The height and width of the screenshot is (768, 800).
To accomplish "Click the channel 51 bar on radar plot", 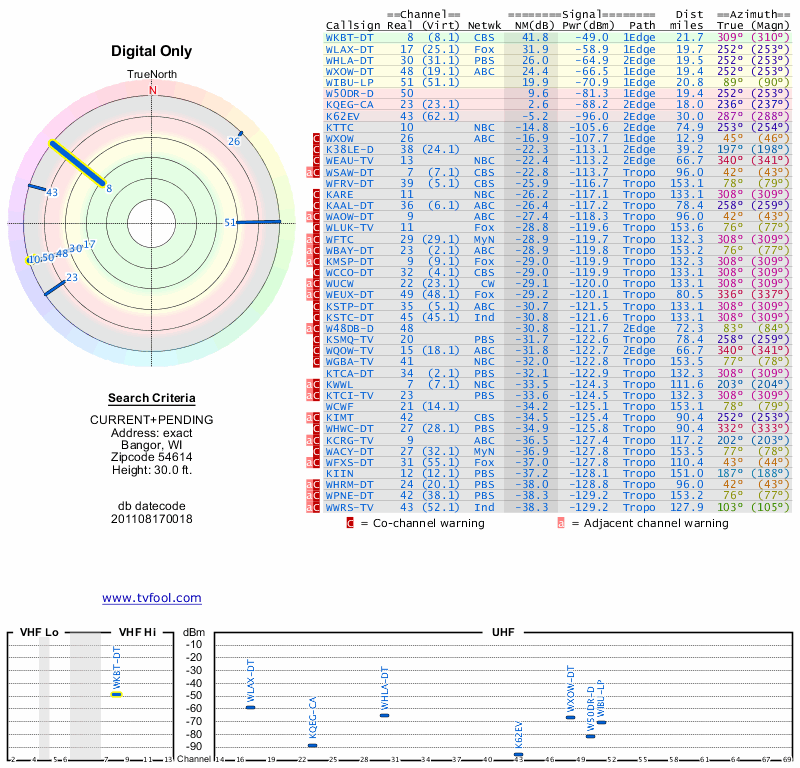I will coord(258,222).
